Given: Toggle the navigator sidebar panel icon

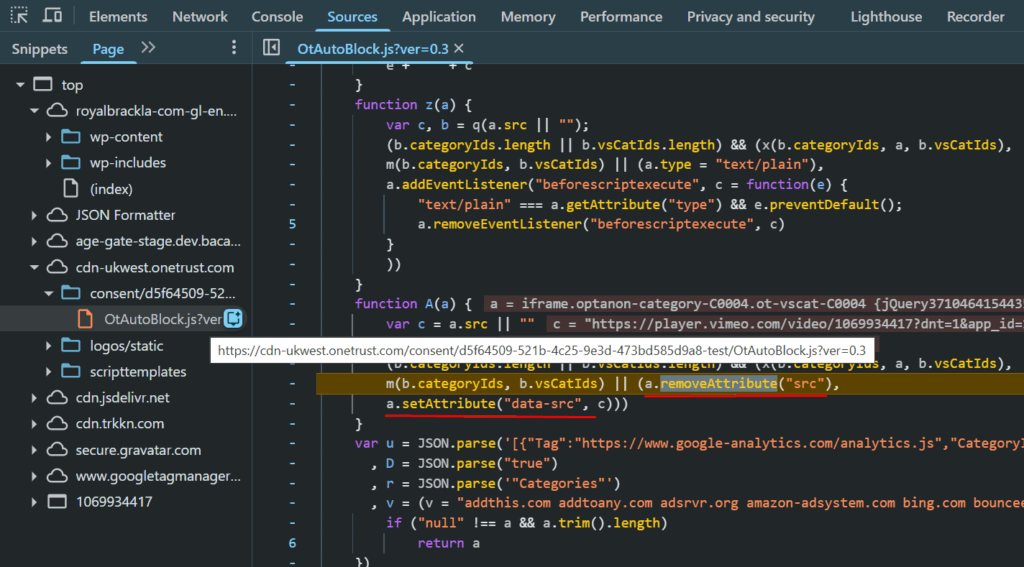Looking at the screenshot, I should click(x=271, y=48).
